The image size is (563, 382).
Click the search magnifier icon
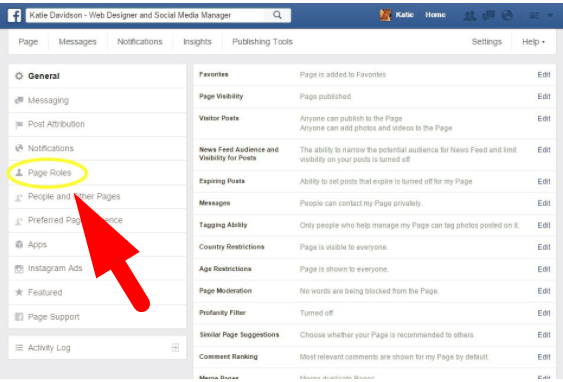(x=277, y=15)
